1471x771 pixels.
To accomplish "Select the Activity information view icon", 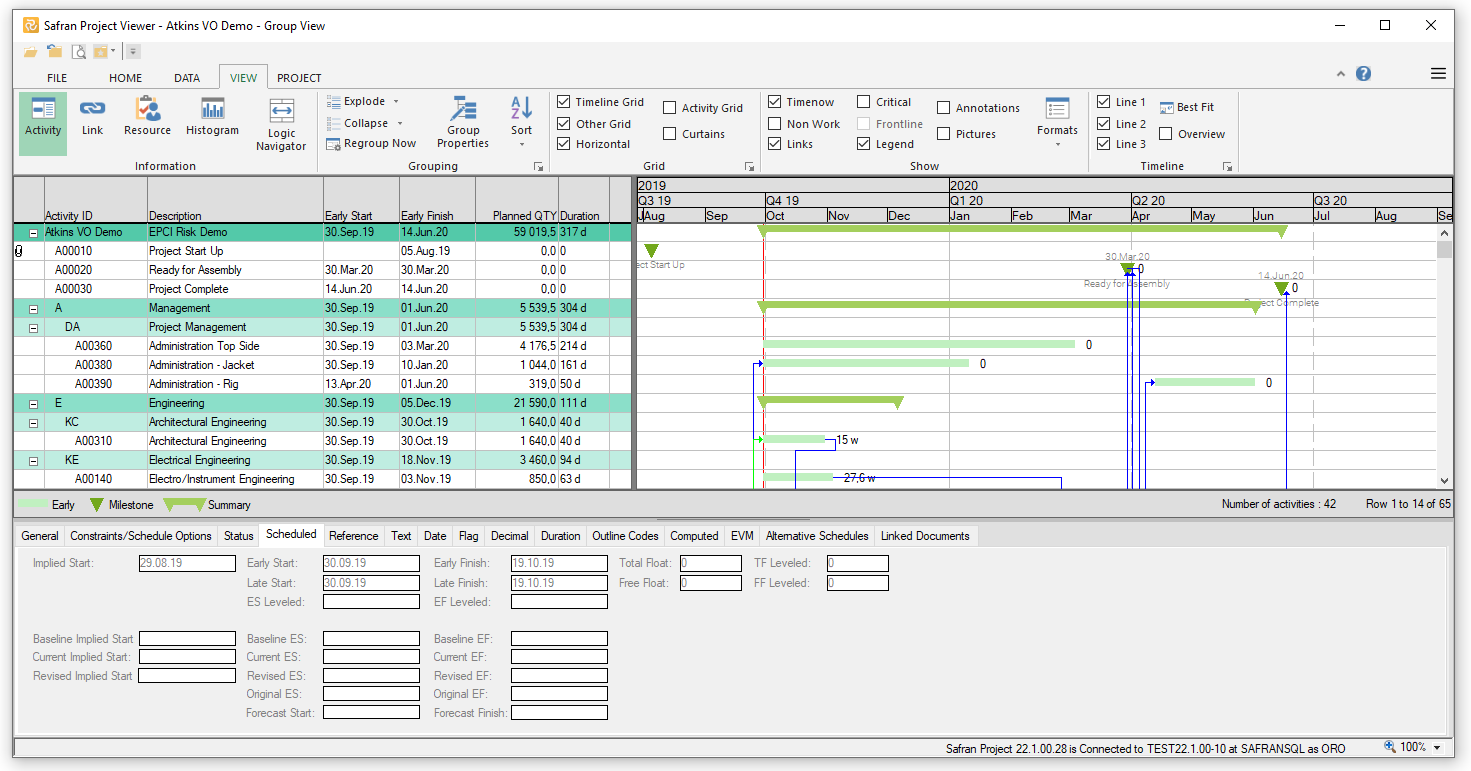I will 43,109.
